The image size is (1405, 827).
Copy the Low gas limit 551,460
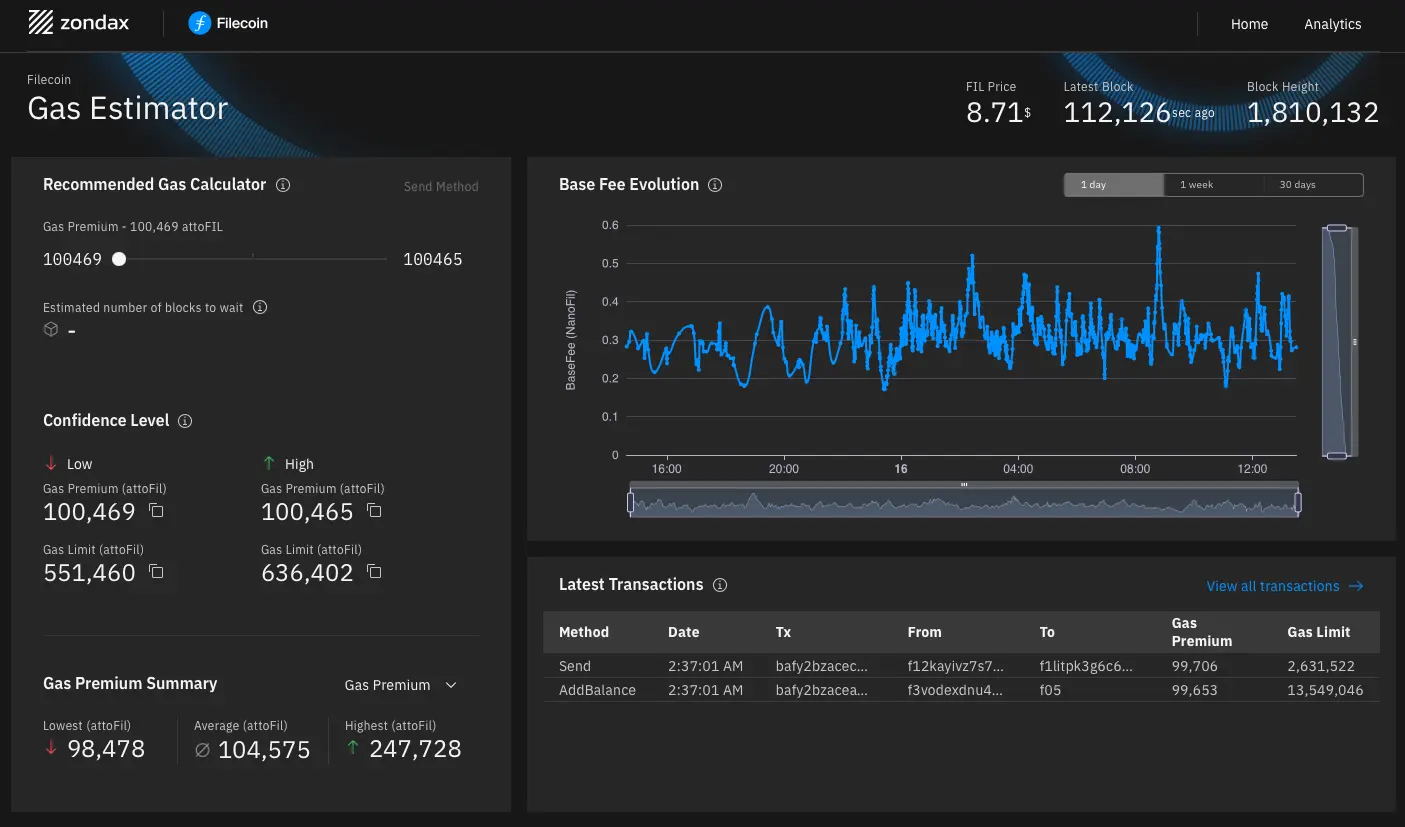tap(156, 572)
